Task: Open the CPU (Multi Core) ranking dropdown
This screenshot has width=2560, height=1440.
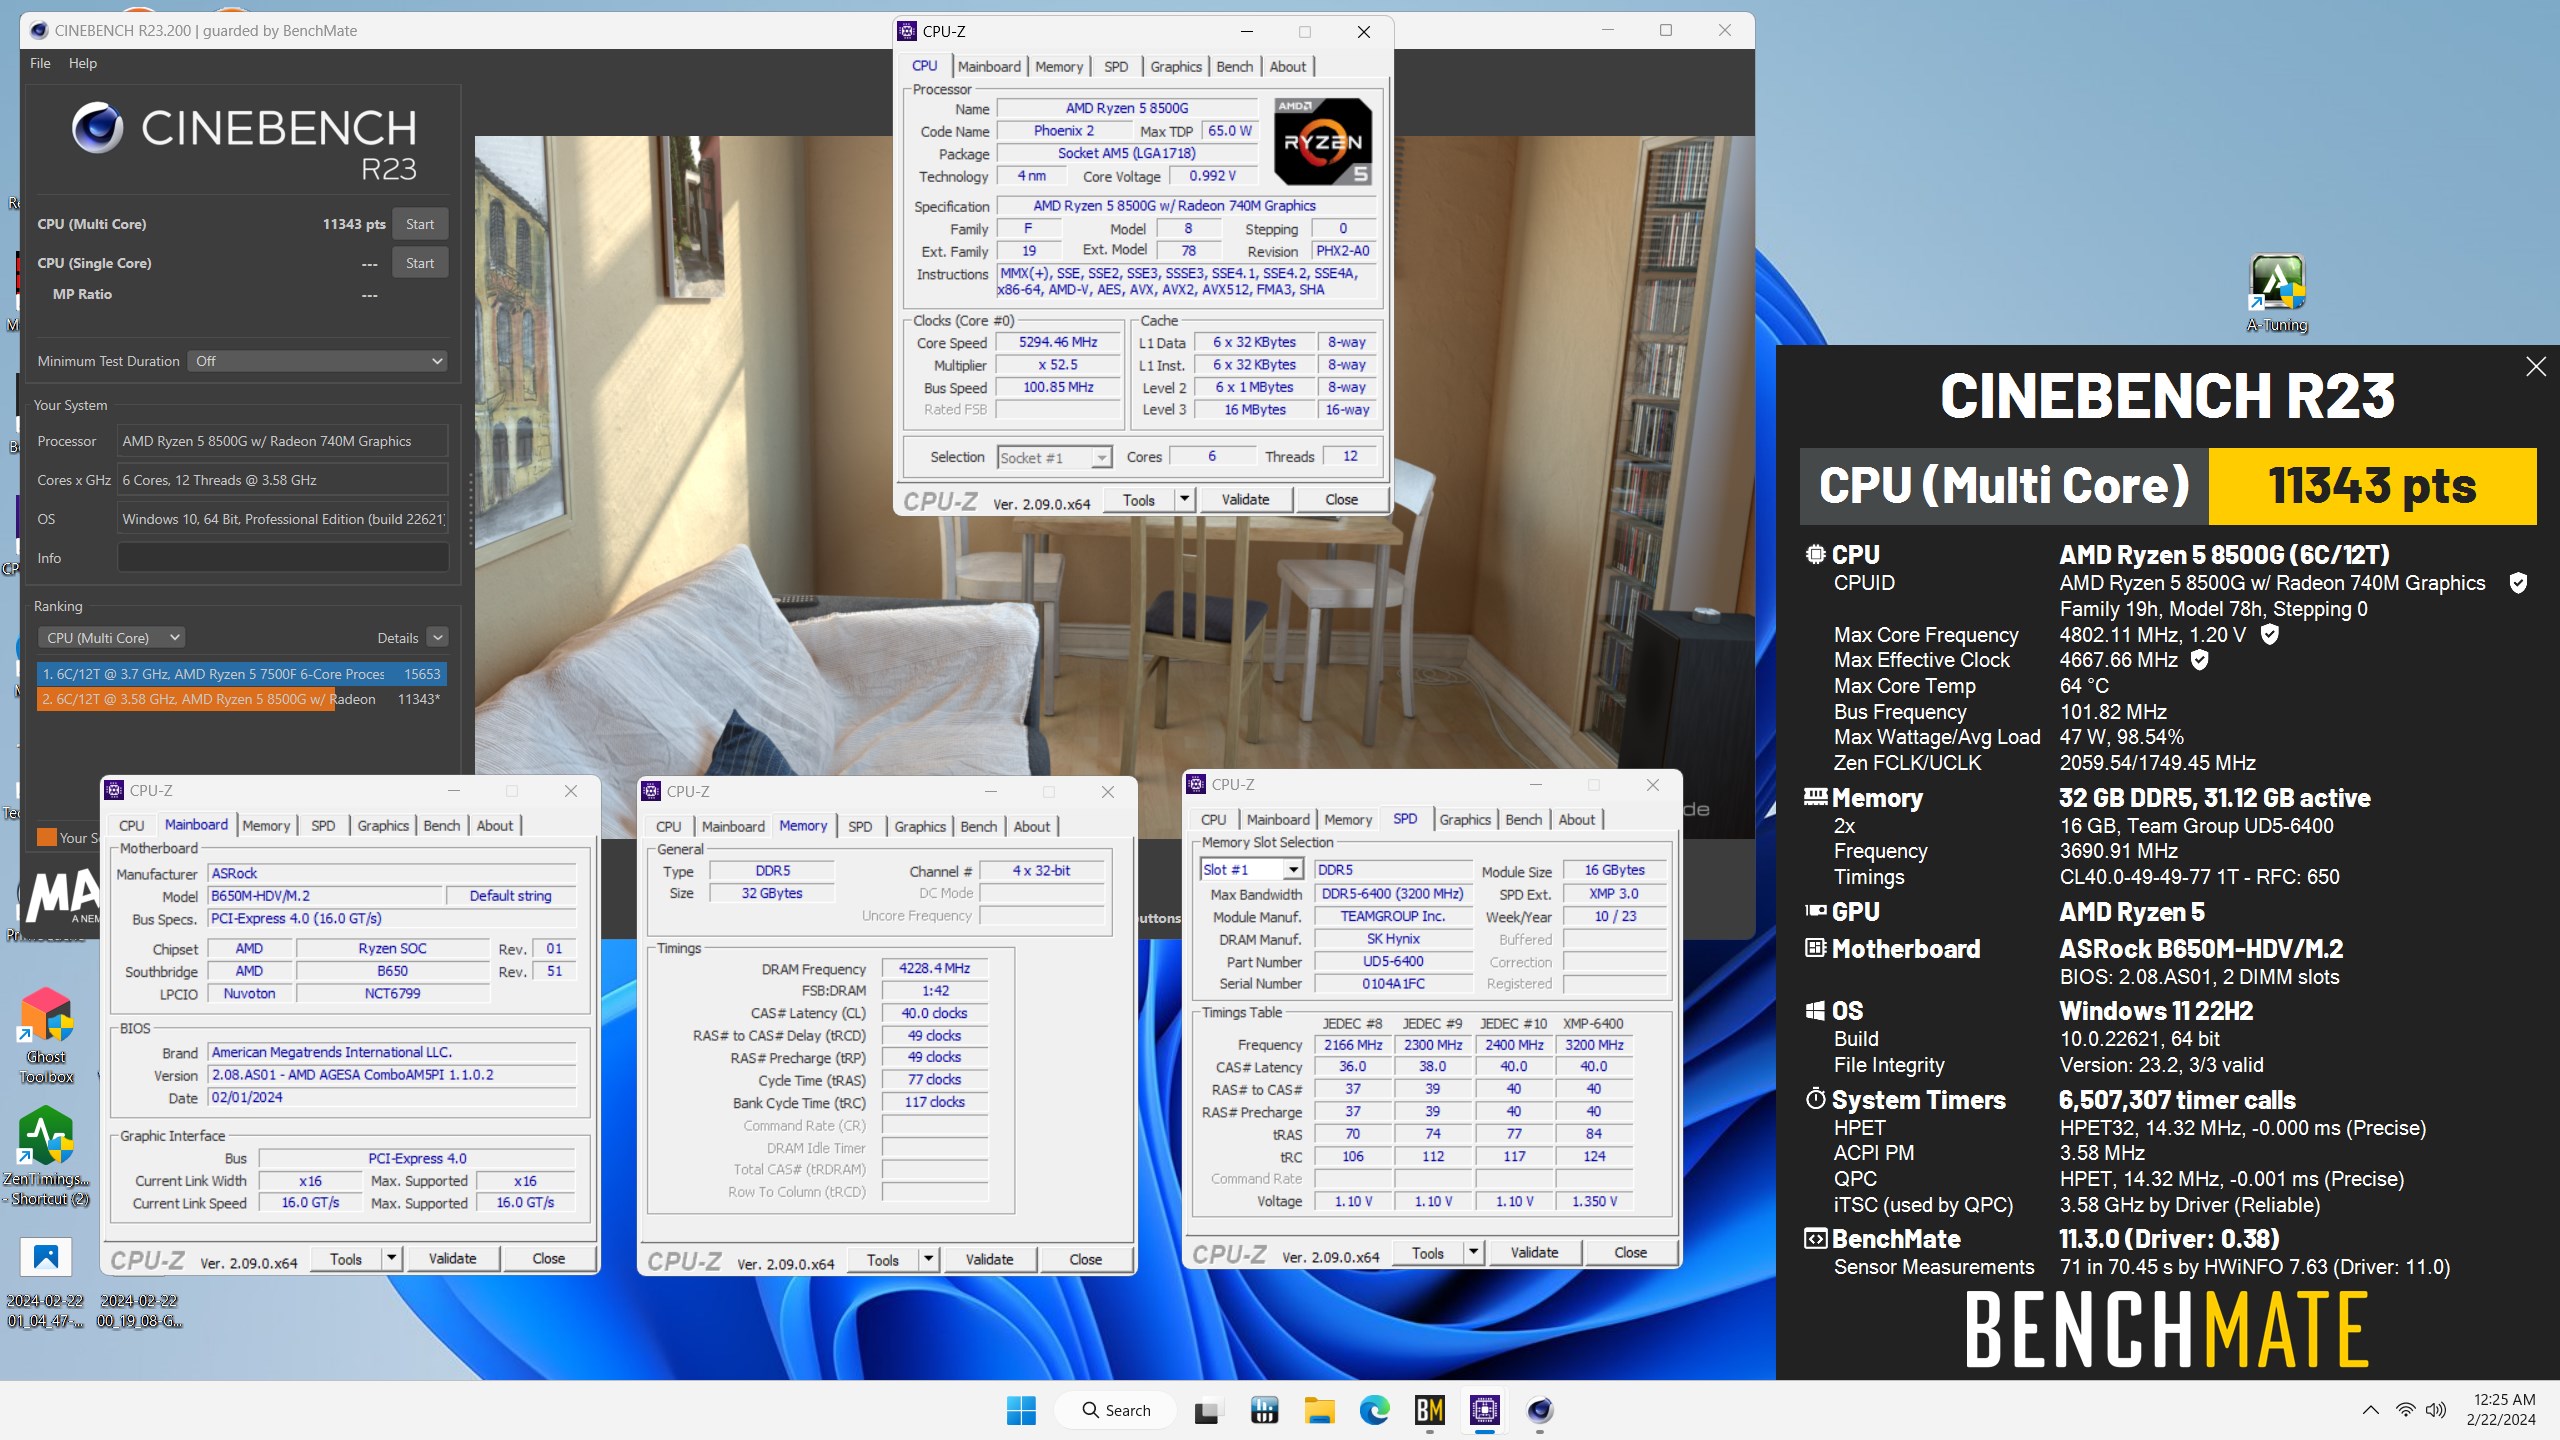Action: point(112,637)
